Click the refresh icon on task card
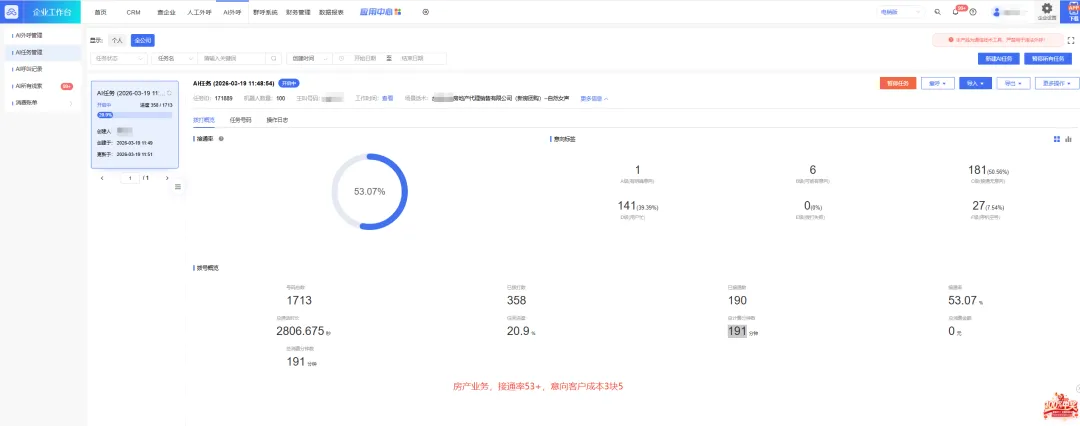 [x=169, y=92]
